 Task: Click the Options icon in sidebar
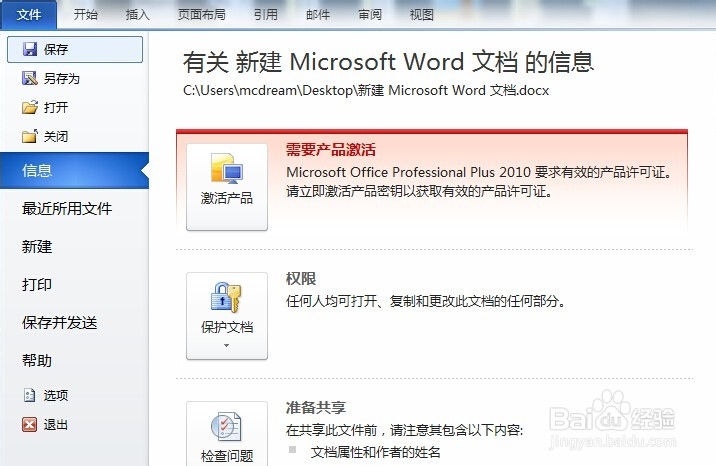point(30,395)
